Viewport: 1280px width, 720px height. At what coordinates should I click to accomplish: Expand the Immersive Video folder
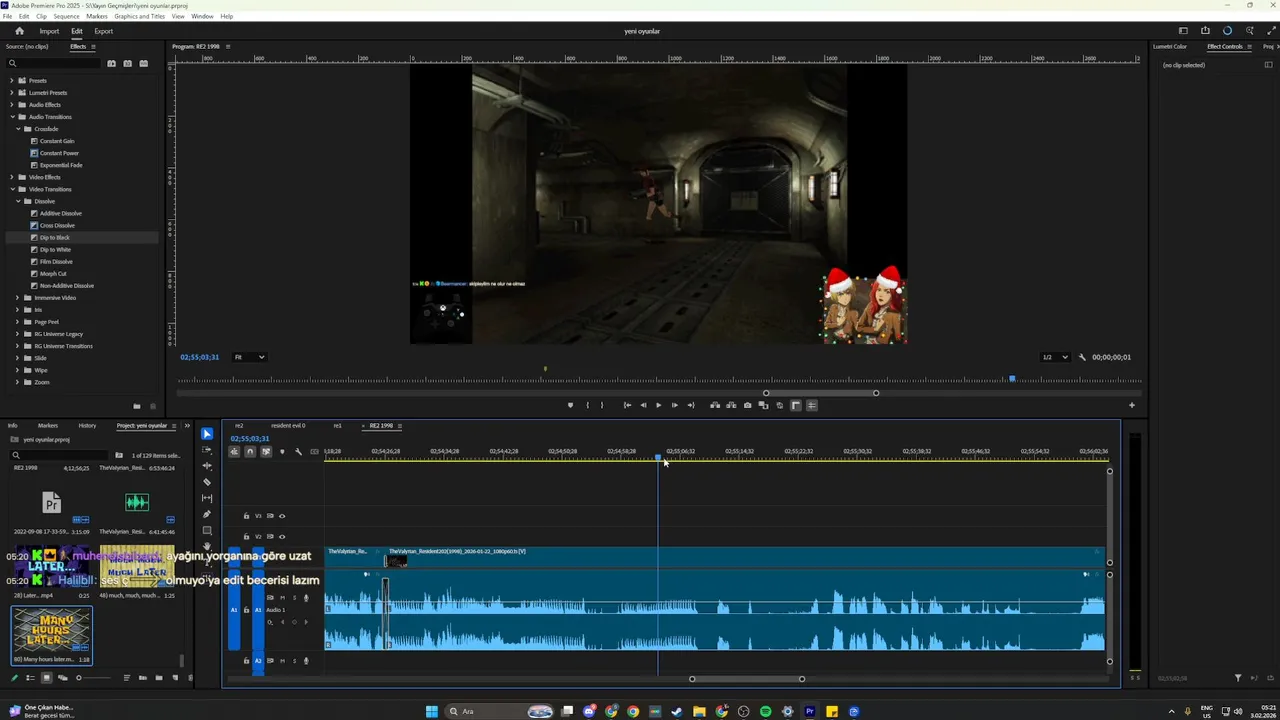(x=17, y=298)
